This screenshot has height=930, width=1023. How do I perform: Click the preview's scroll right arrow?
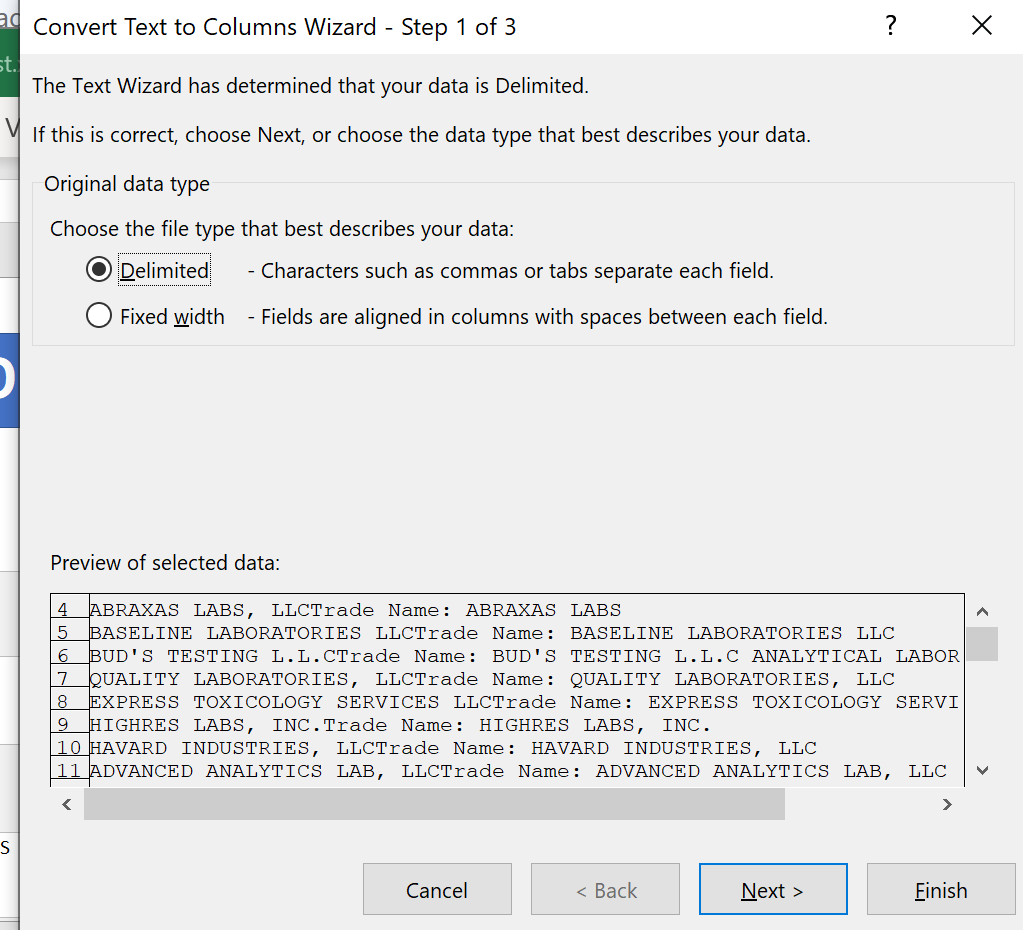pos(947,804)
